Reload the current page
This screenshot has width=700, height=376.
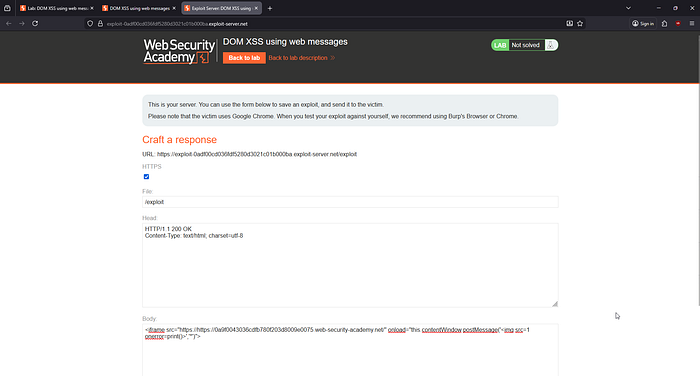(x=35, y=24)
